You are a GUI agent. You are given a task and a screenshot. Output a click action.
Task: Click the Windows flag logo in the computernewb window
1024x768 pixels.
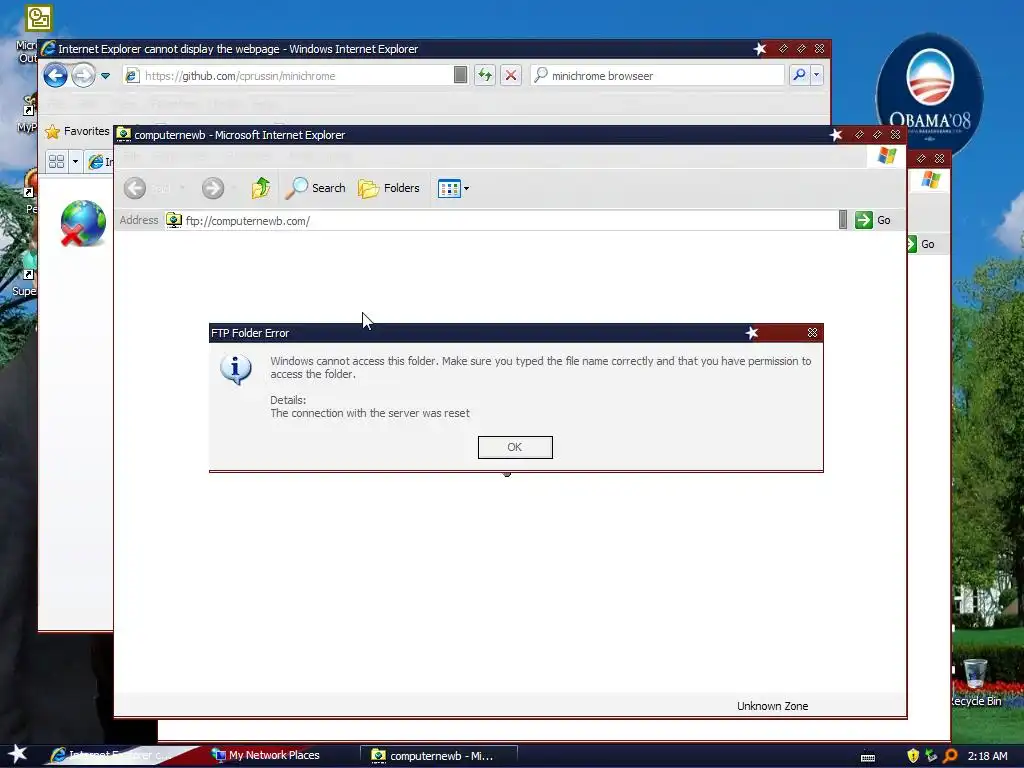click(887, 155)
